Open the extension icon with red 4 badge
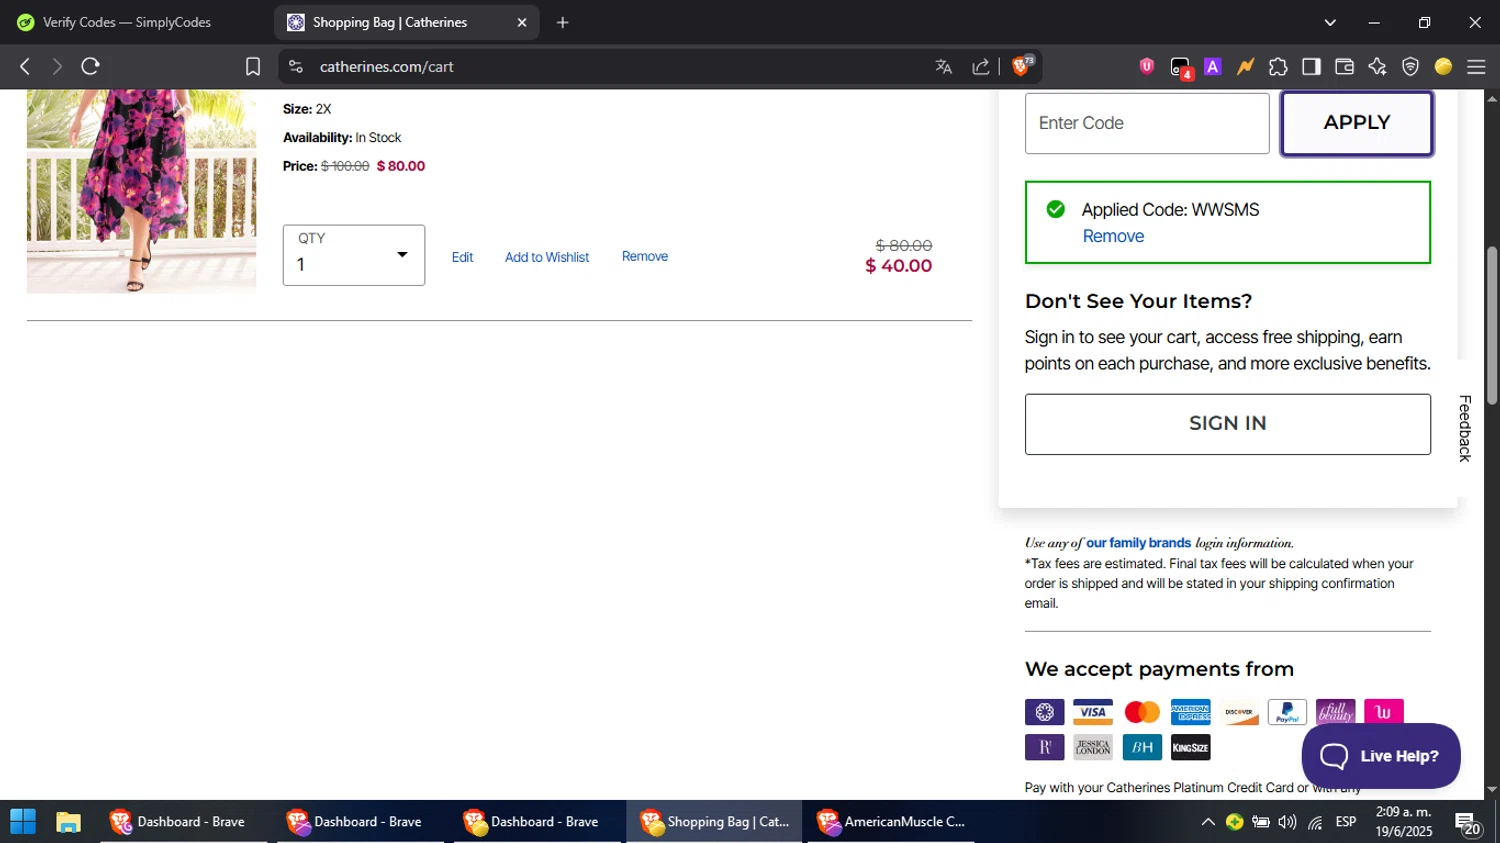Viewport: 1500px width, 843px height. (x=1181, y=67)
